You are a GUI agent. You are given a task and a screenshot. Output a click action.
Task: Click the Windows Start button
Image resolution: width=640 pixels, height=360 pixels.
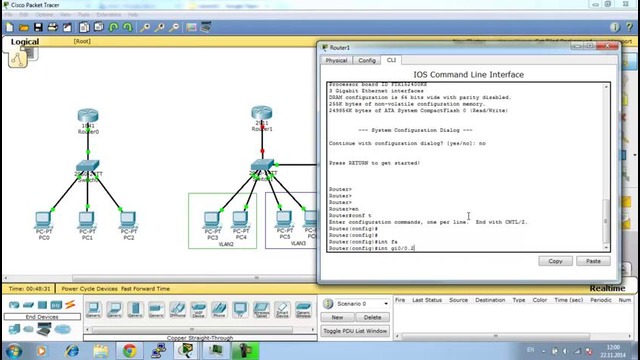[x=14, y=351]
